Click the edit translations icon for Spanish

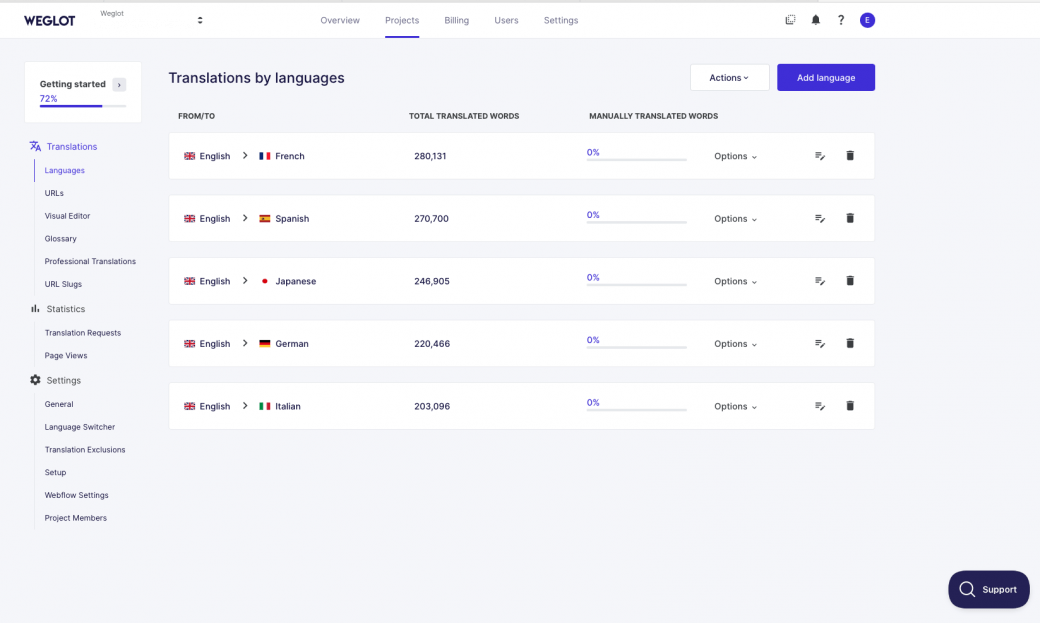tap(820, 218)
